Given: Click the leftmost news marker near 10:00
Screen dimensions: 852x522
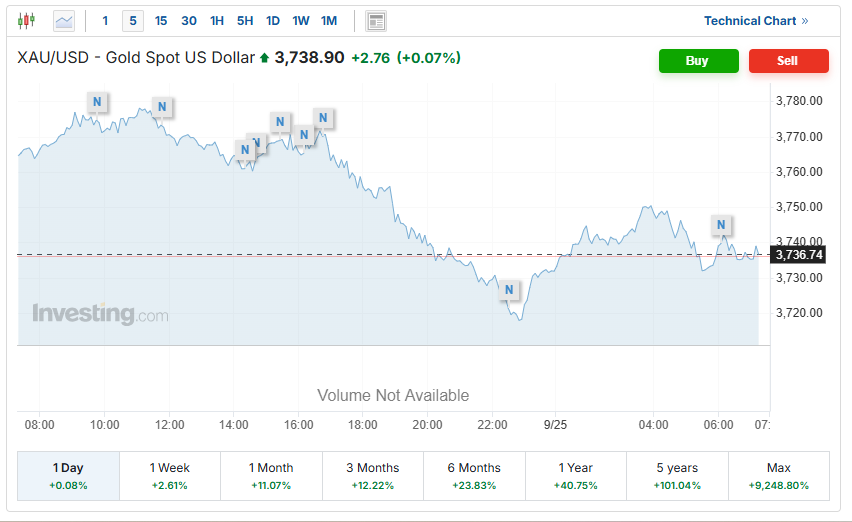Looking at the screenshot, I should 97,101.
